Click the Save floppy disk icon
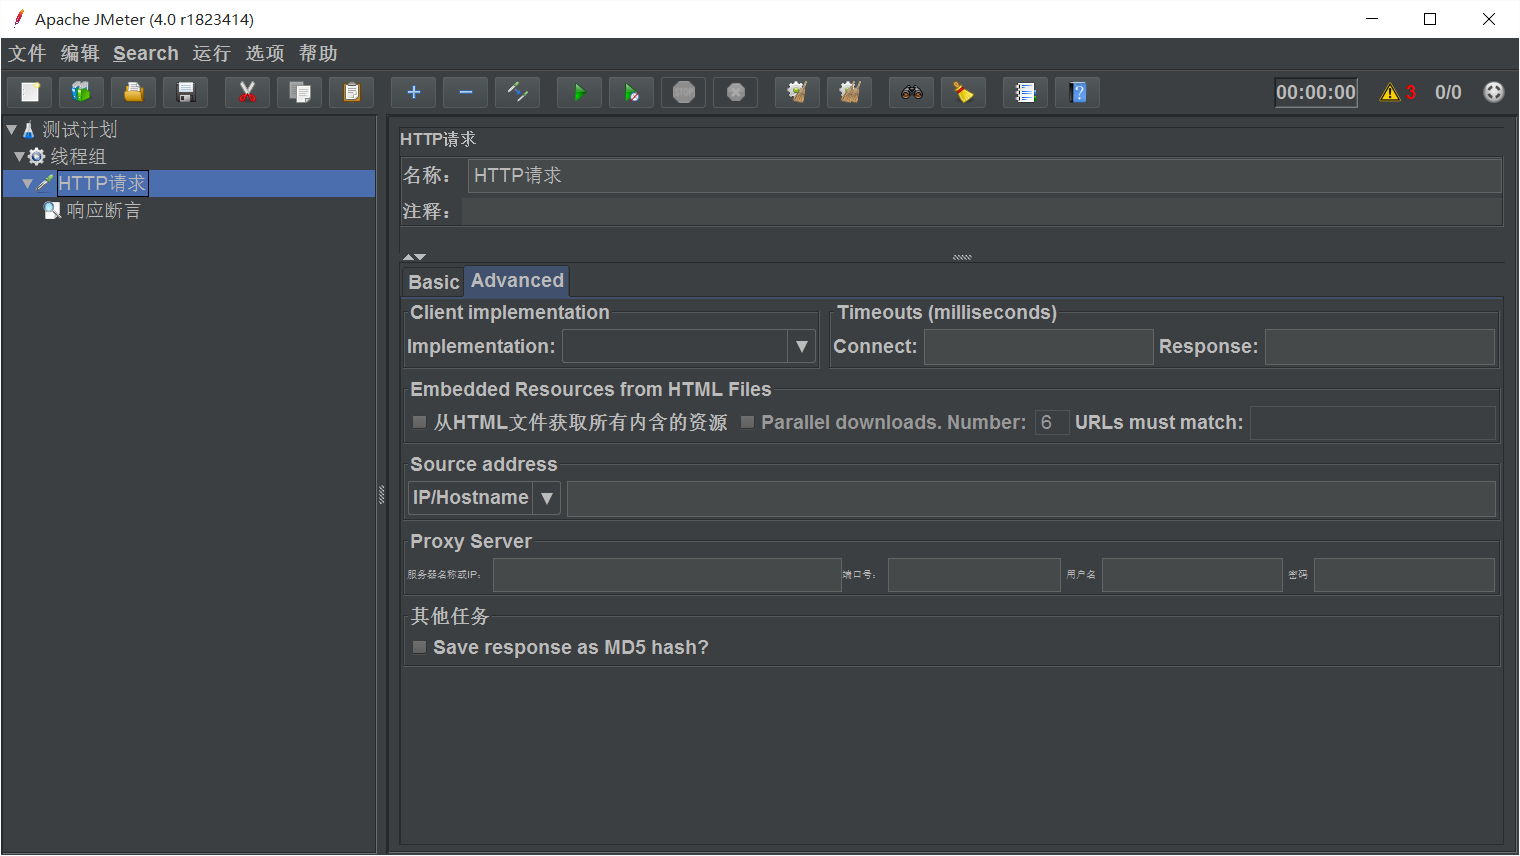This screenshot has width=1520, height=856. 186,92
